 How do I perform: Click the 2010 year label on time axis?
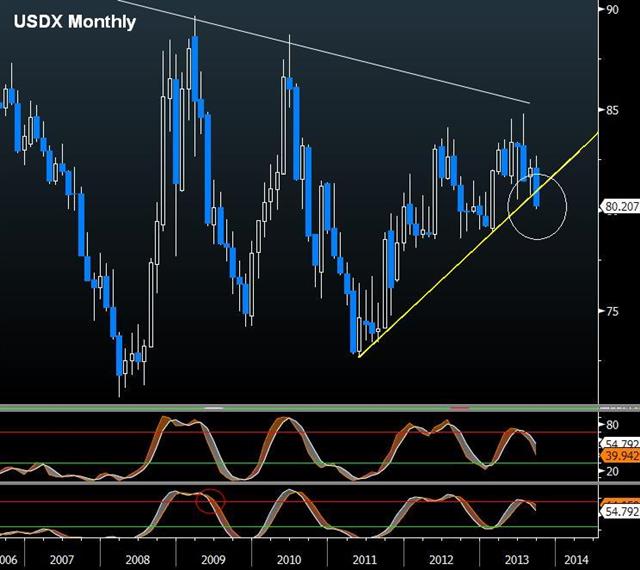[289, 559]
